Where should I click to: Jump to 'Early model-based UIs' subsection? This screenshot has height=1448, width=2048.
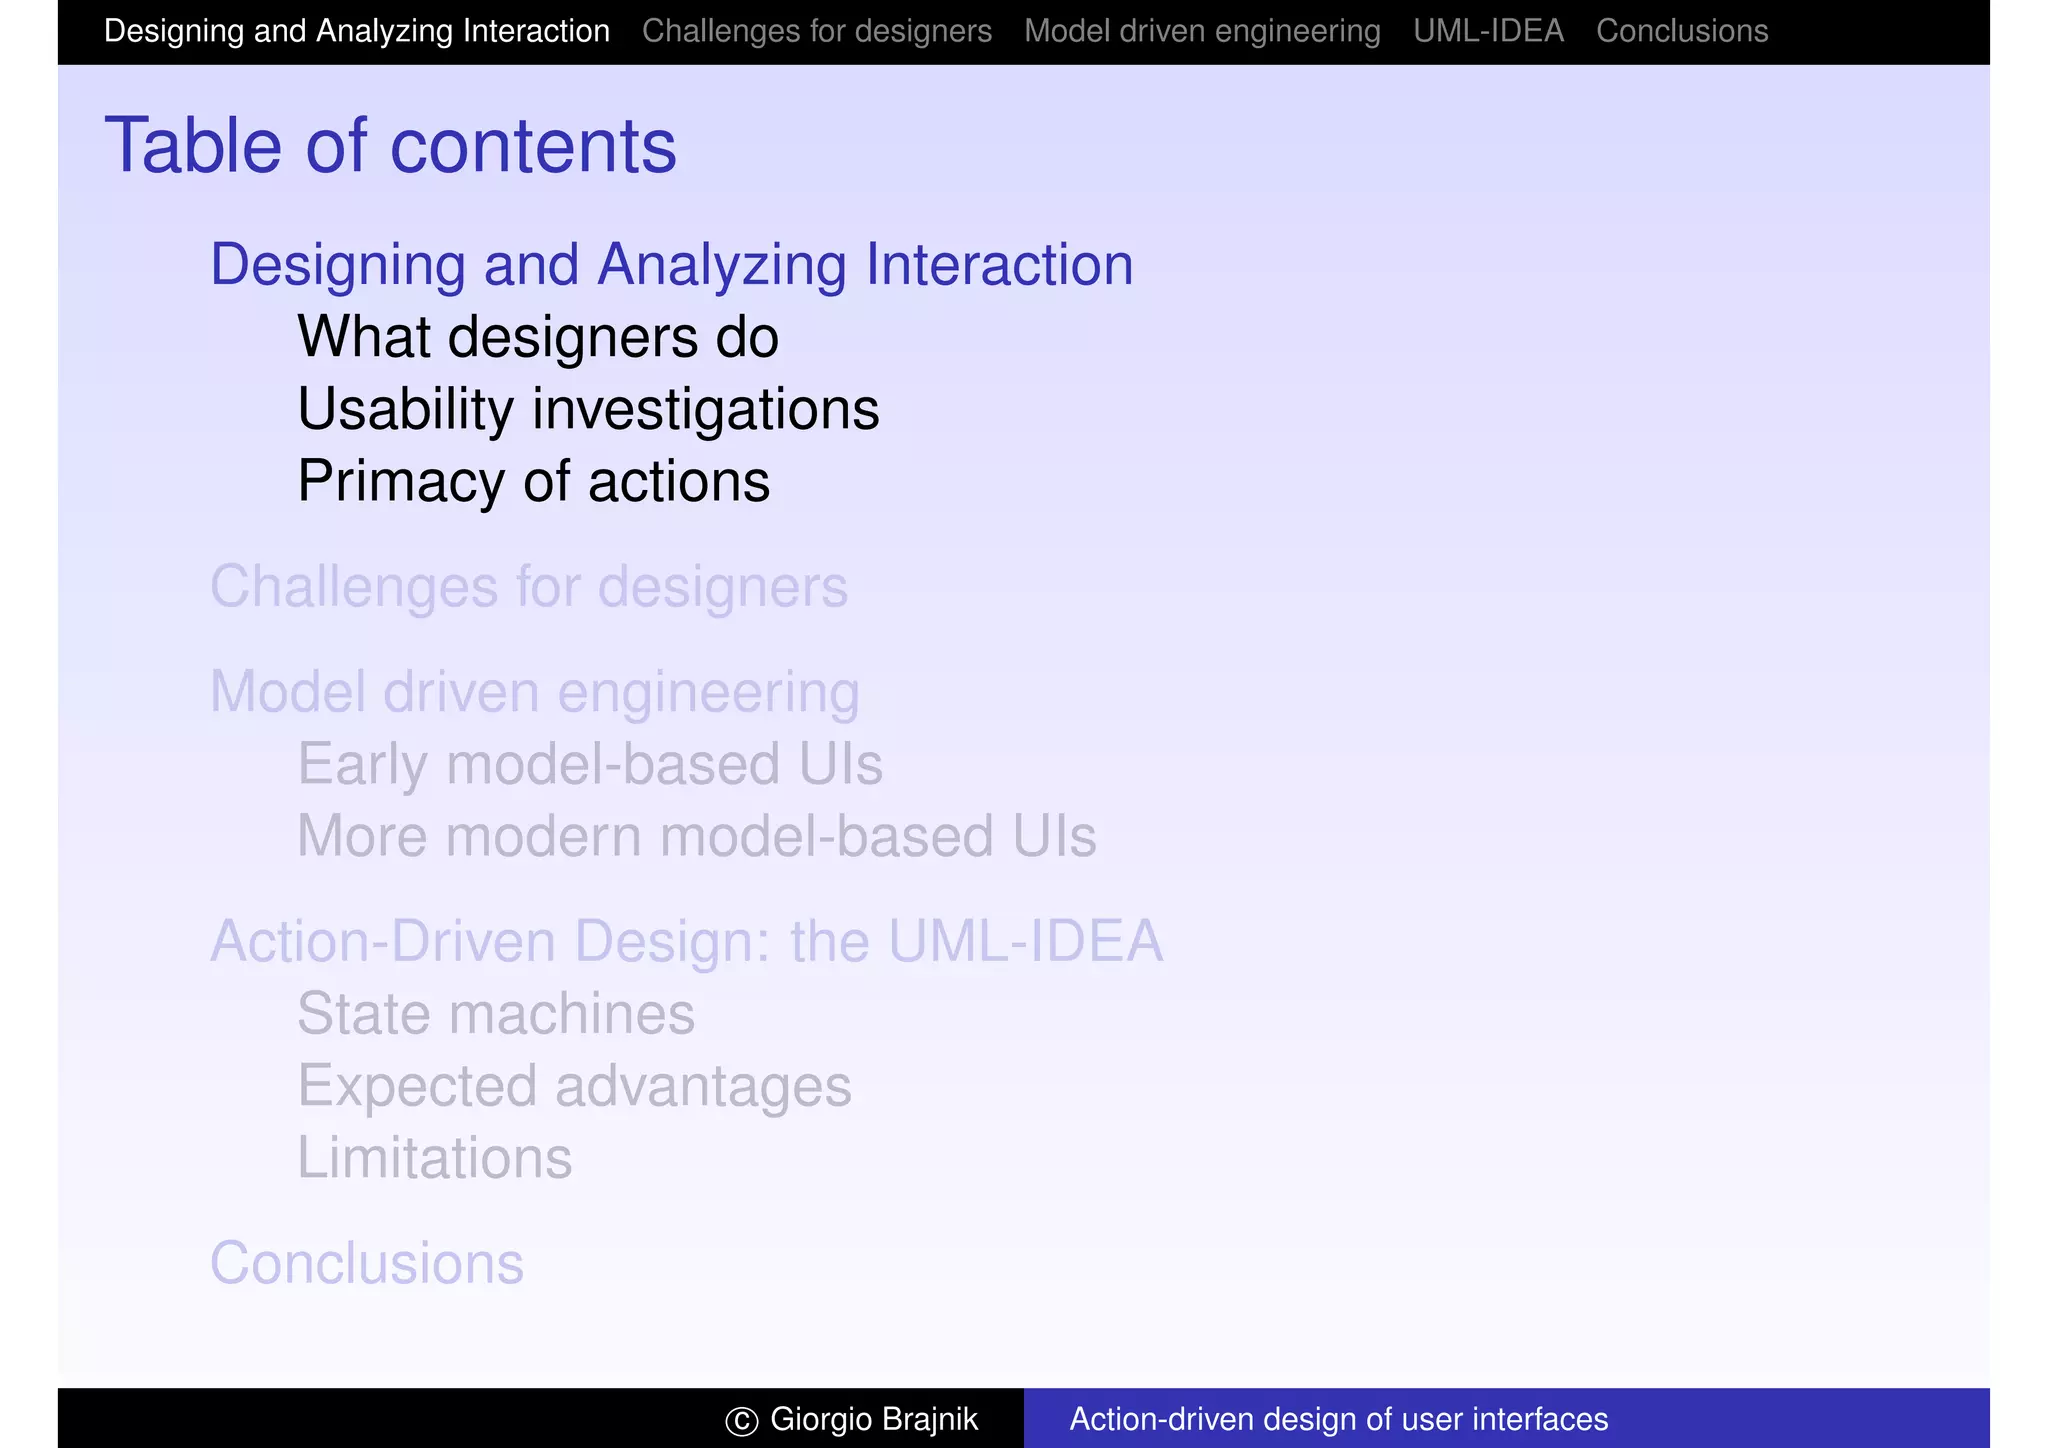click(589, 764)
